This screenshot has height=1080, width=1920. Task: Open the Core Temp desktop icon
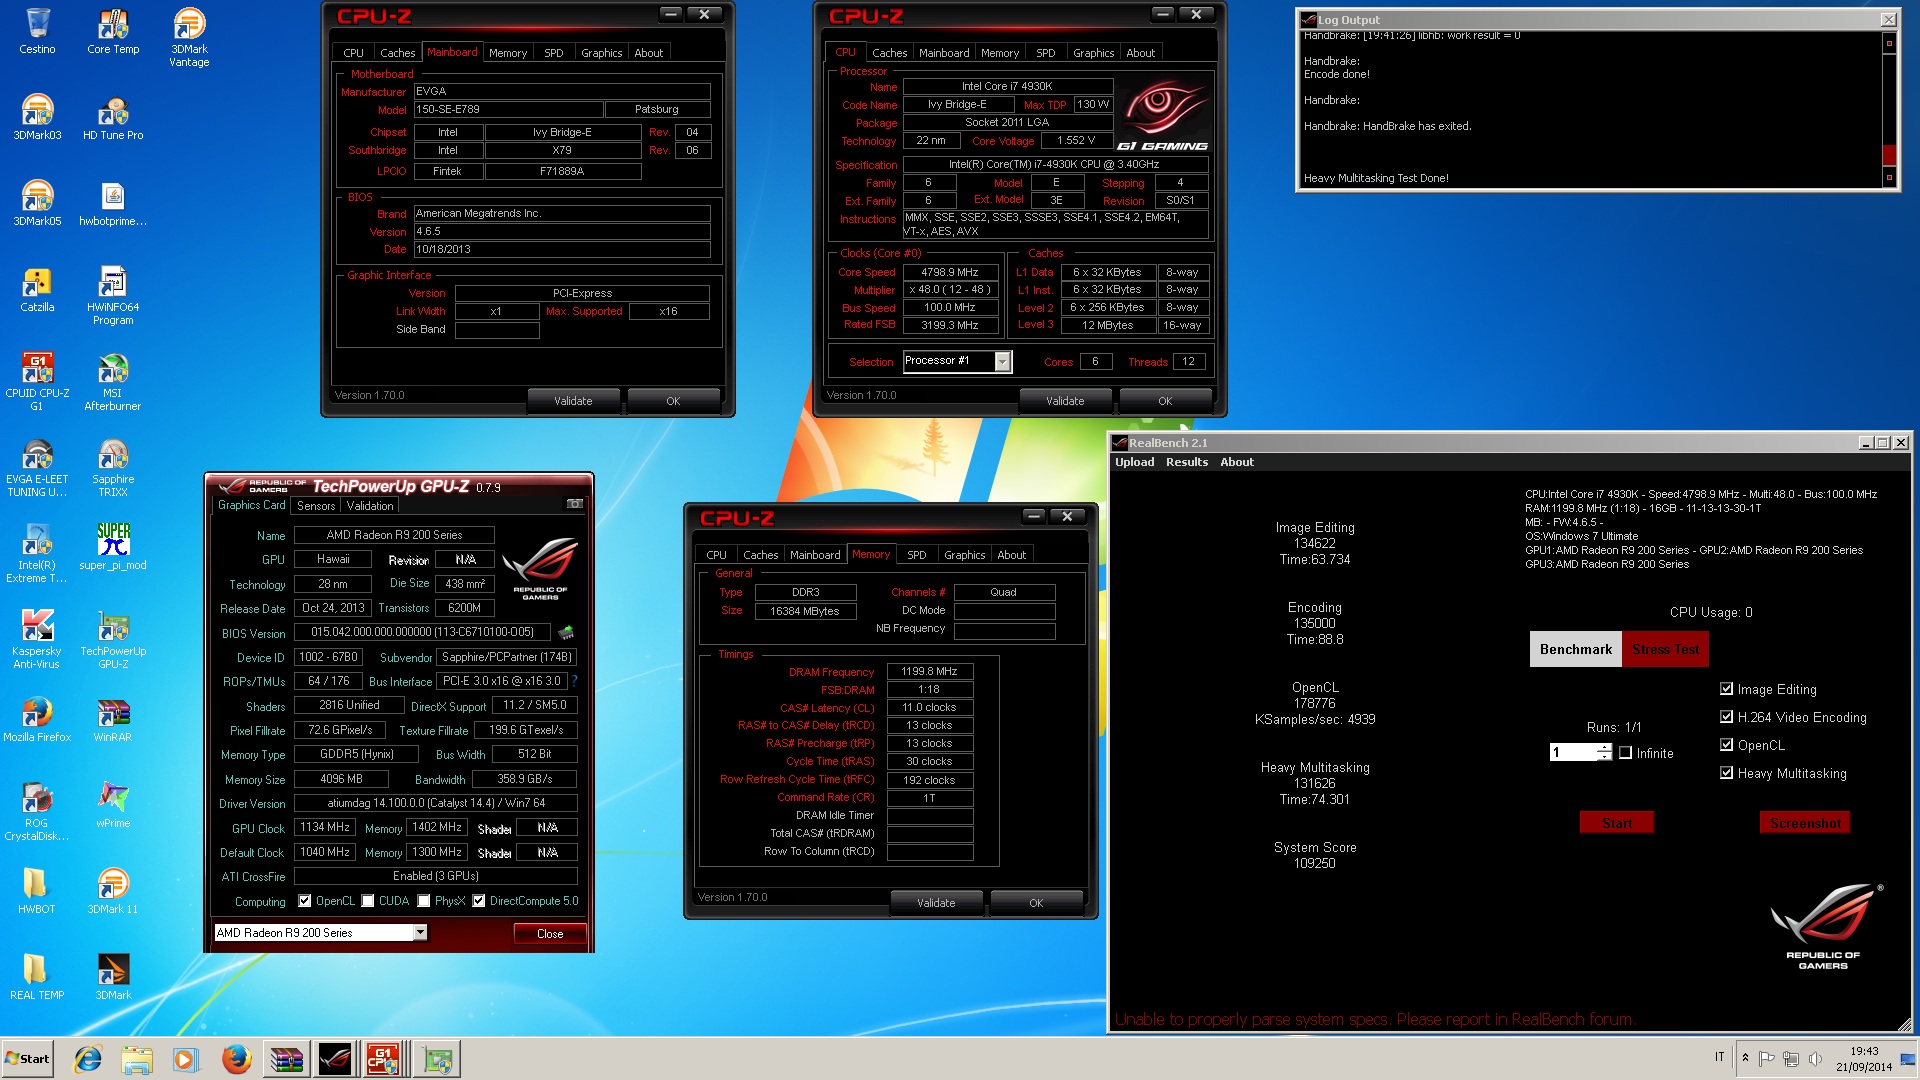tap(113, 31)
